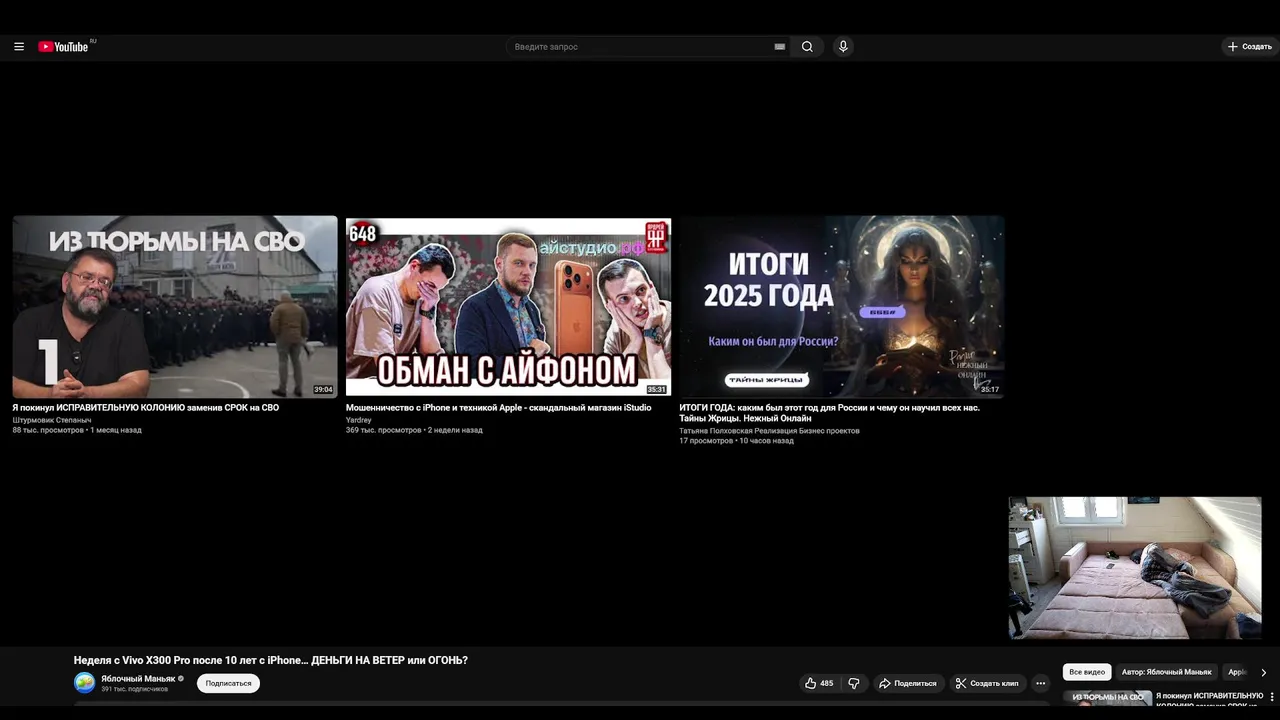Open channel 'Yardrey'

point(359,420)
